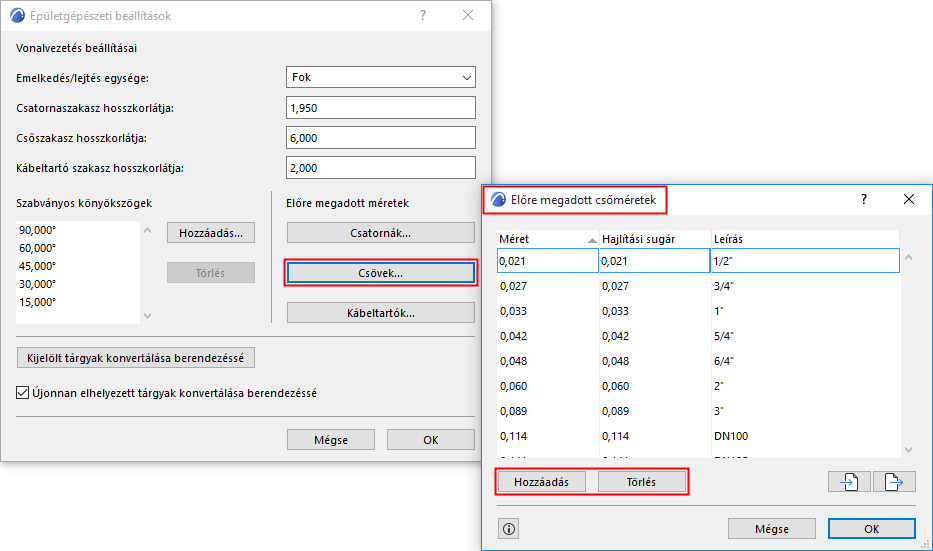Click OK in Épületgépészeti beállítások dialog
This screenshot has width=933, height=551.
coord(431,440)
